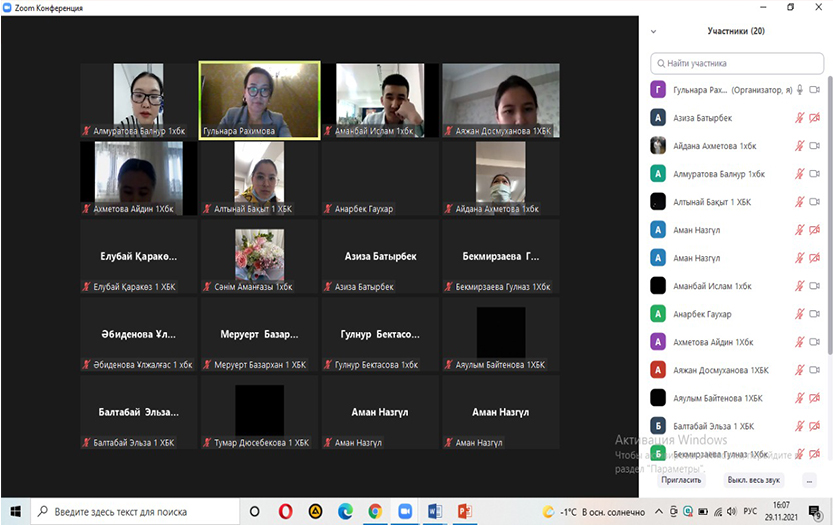Select Алмуратова Балнур 1хбк in the participants list
Screen dimensions: 833x525
710,173
